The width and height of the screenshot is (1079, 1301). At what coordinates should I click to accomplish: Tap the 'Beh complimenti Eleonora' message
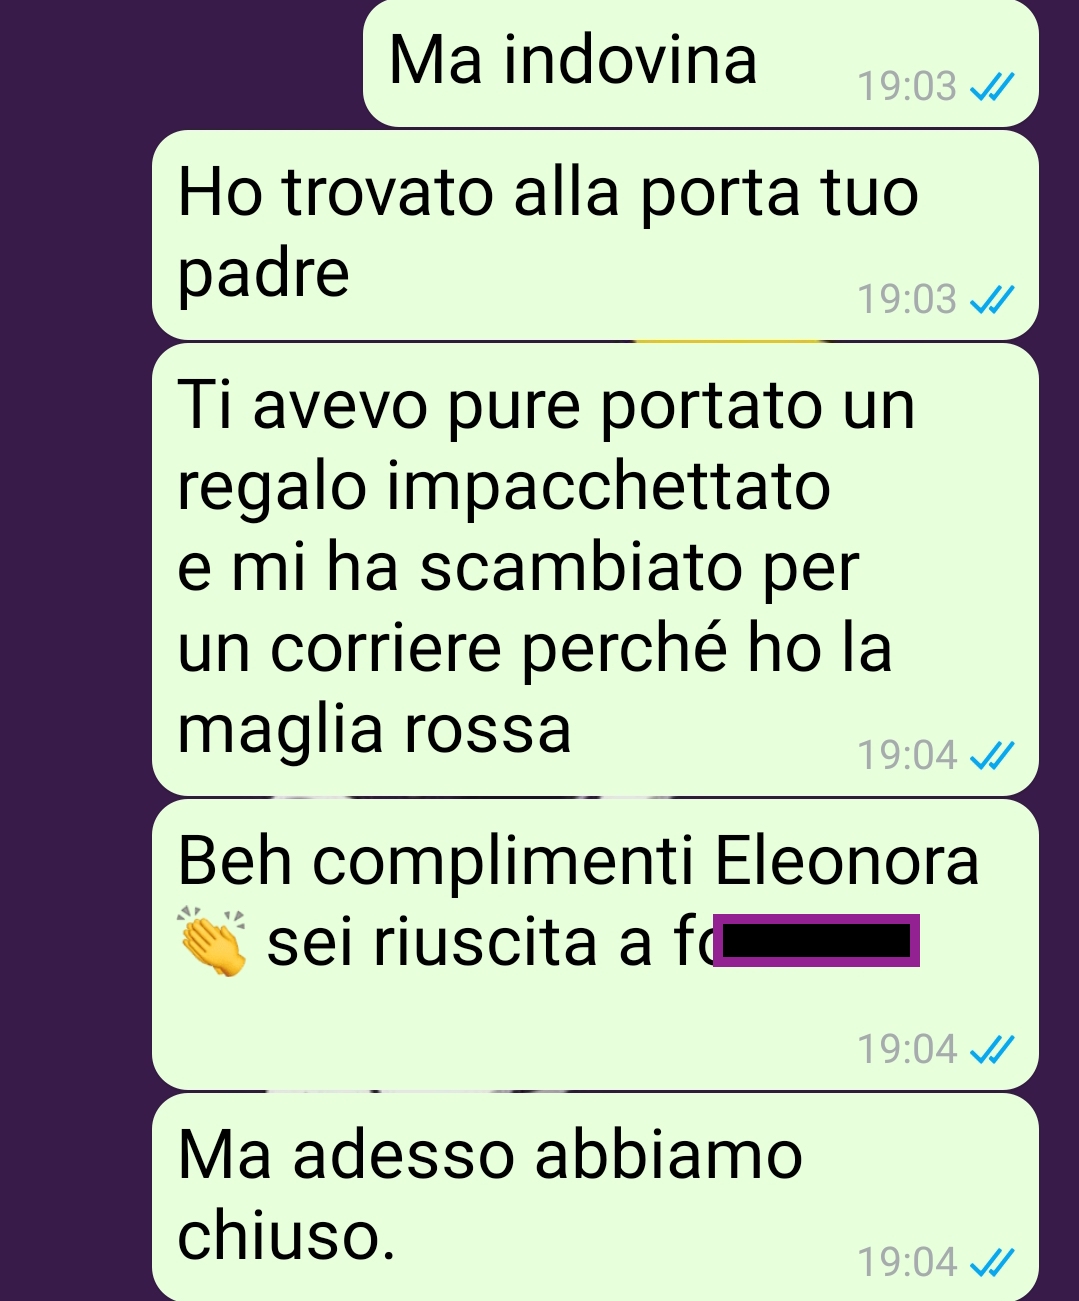pyautogui.click(x=595, y=944)
